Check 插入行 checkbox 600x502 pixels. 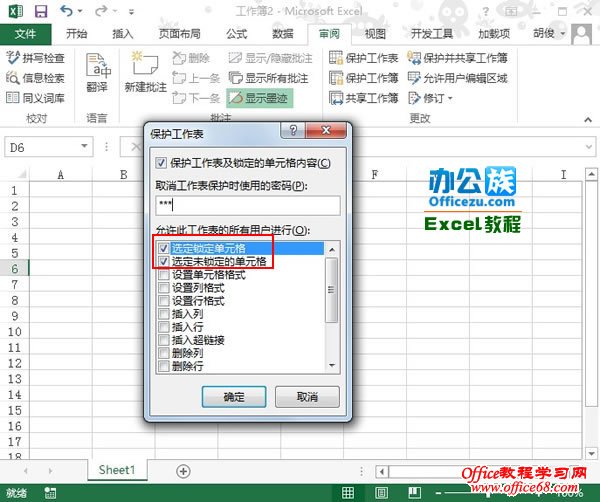164,327
